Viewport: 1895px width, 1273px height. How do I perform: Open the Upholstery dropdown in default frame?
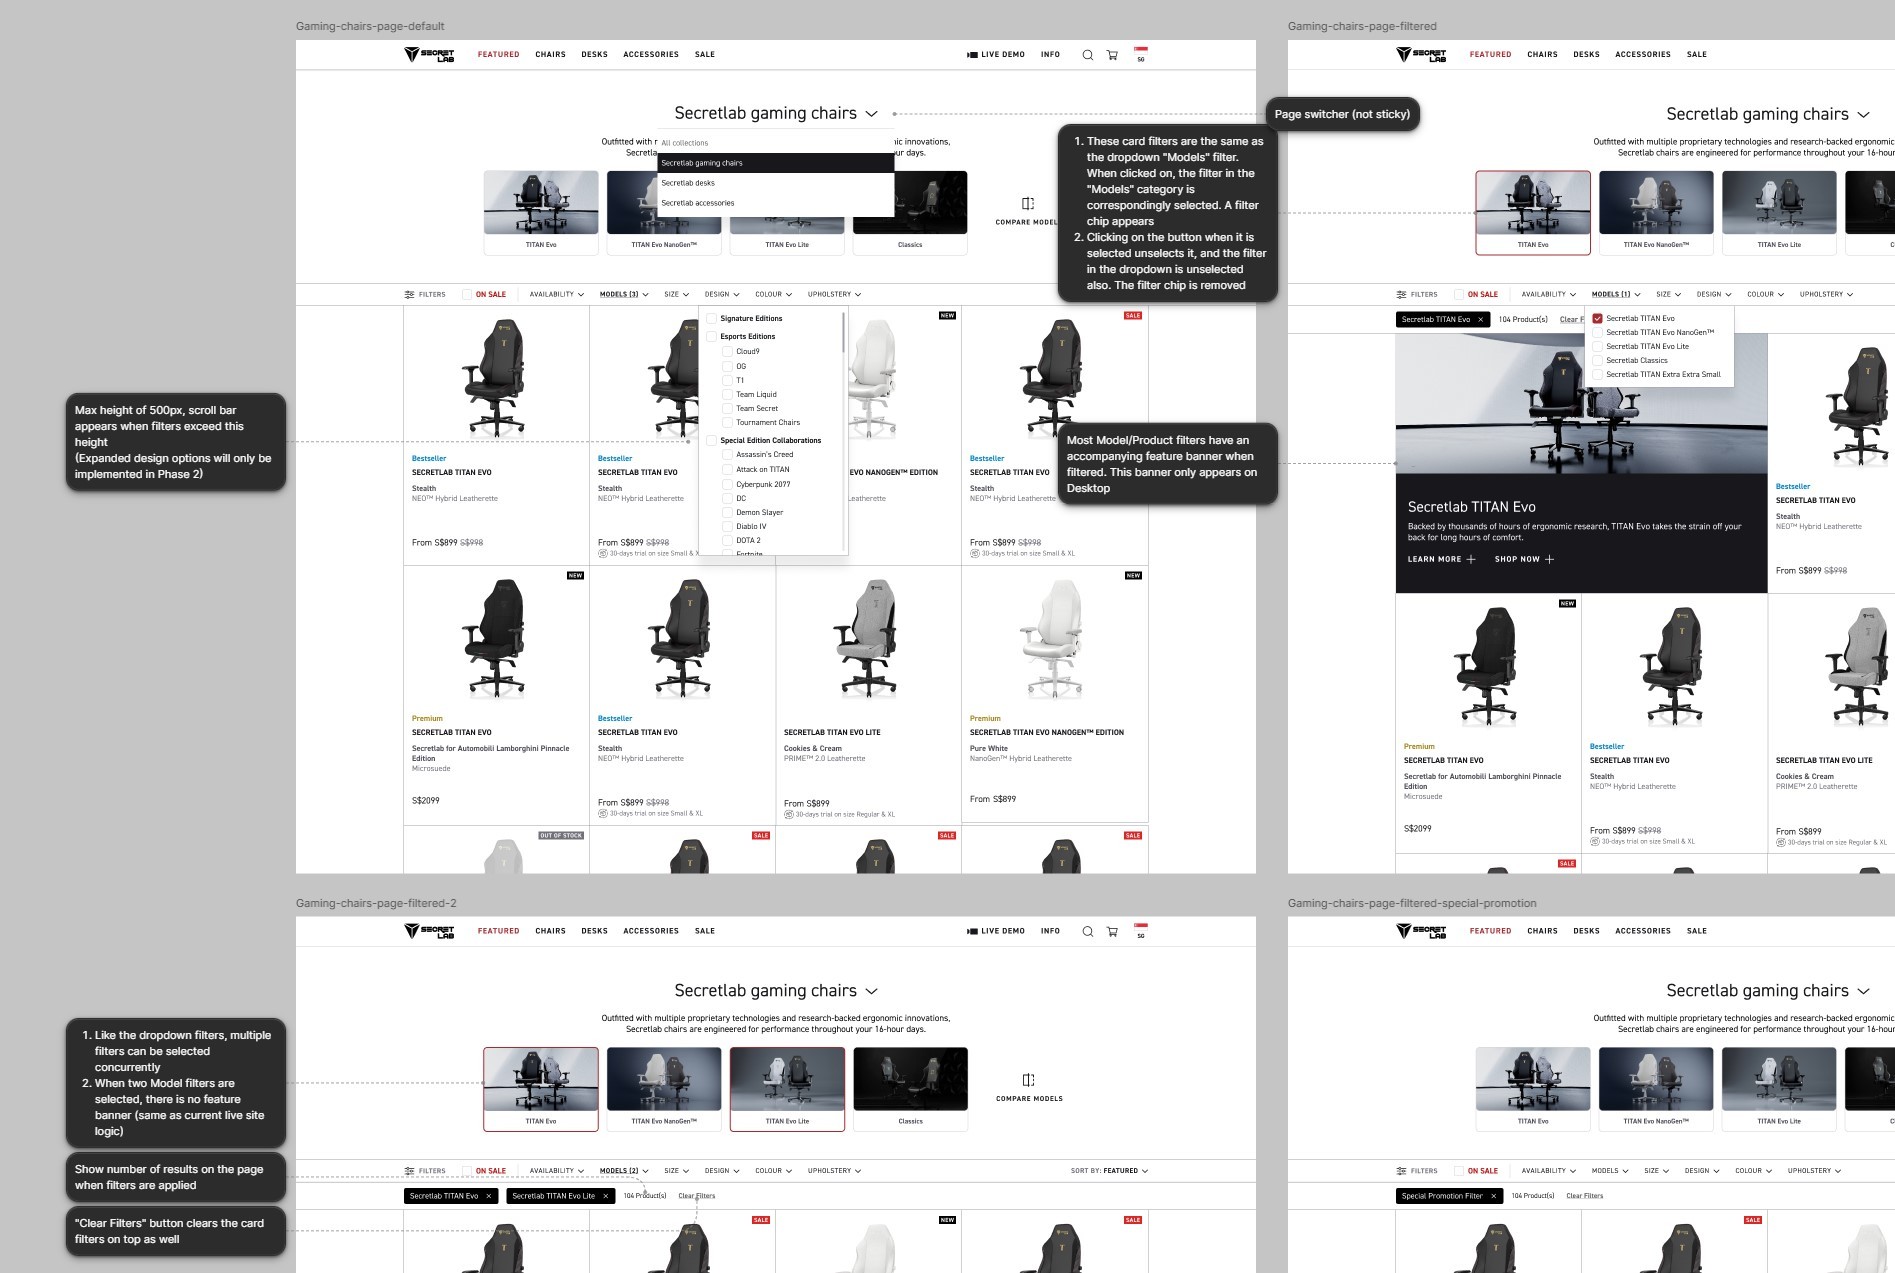834,295
